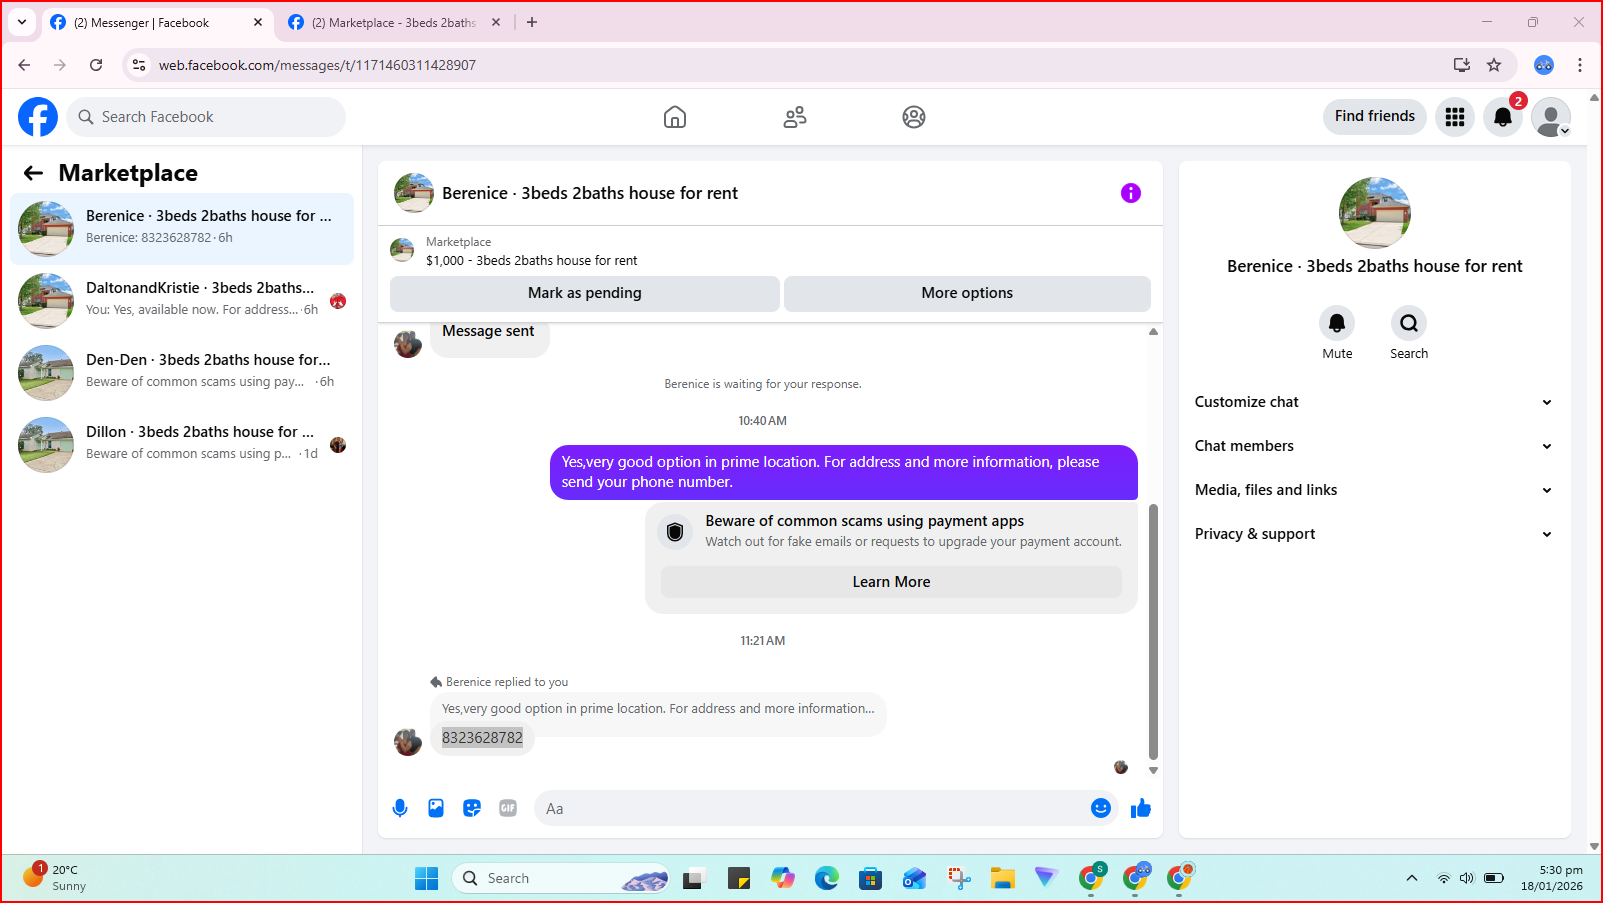Screen dimensions: 1603x903
Task: Click the site information icon in address bar
Action: point(139,65)
